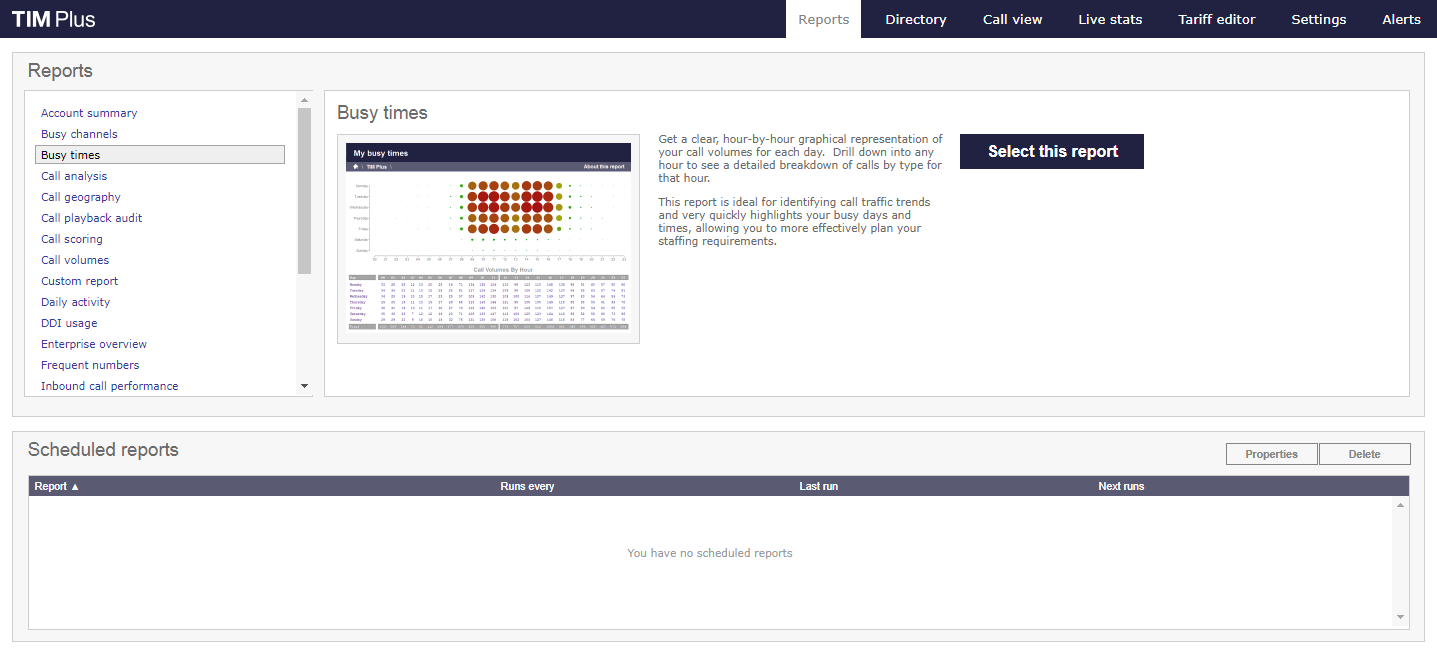This screenshot has height=651, width=1437.
Task: Select Account summary report
Action: click(x=89, y=113)
